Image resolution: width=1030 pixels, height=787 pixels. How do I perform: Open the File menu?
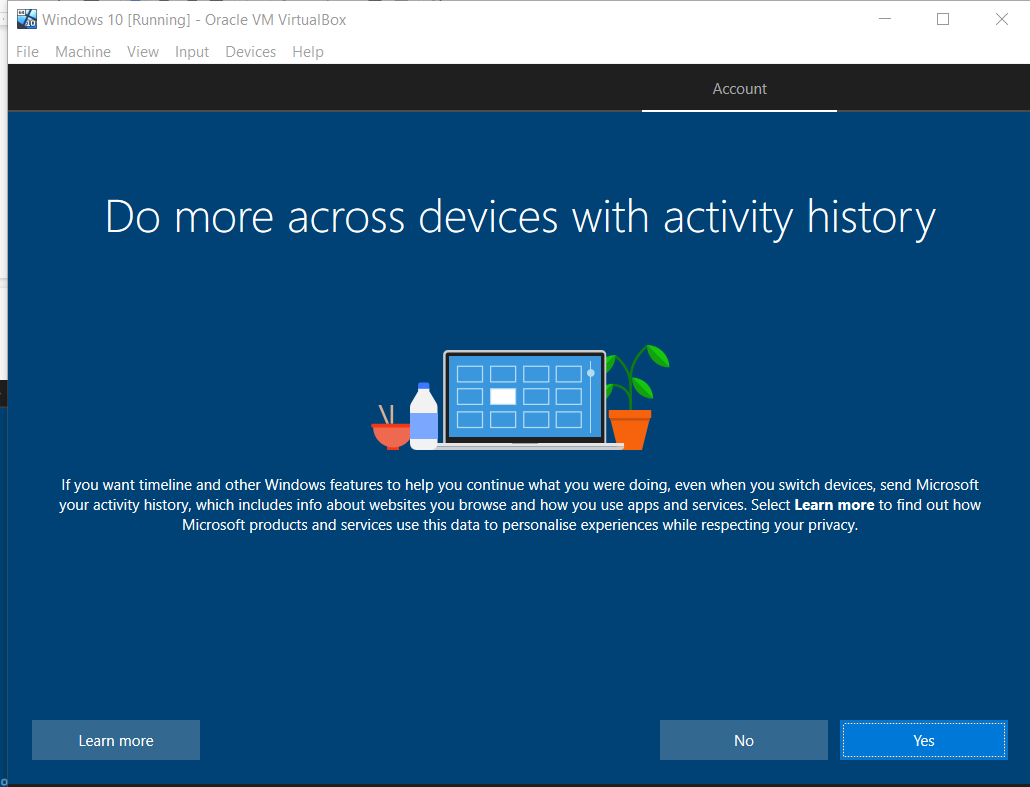point(28,52)
